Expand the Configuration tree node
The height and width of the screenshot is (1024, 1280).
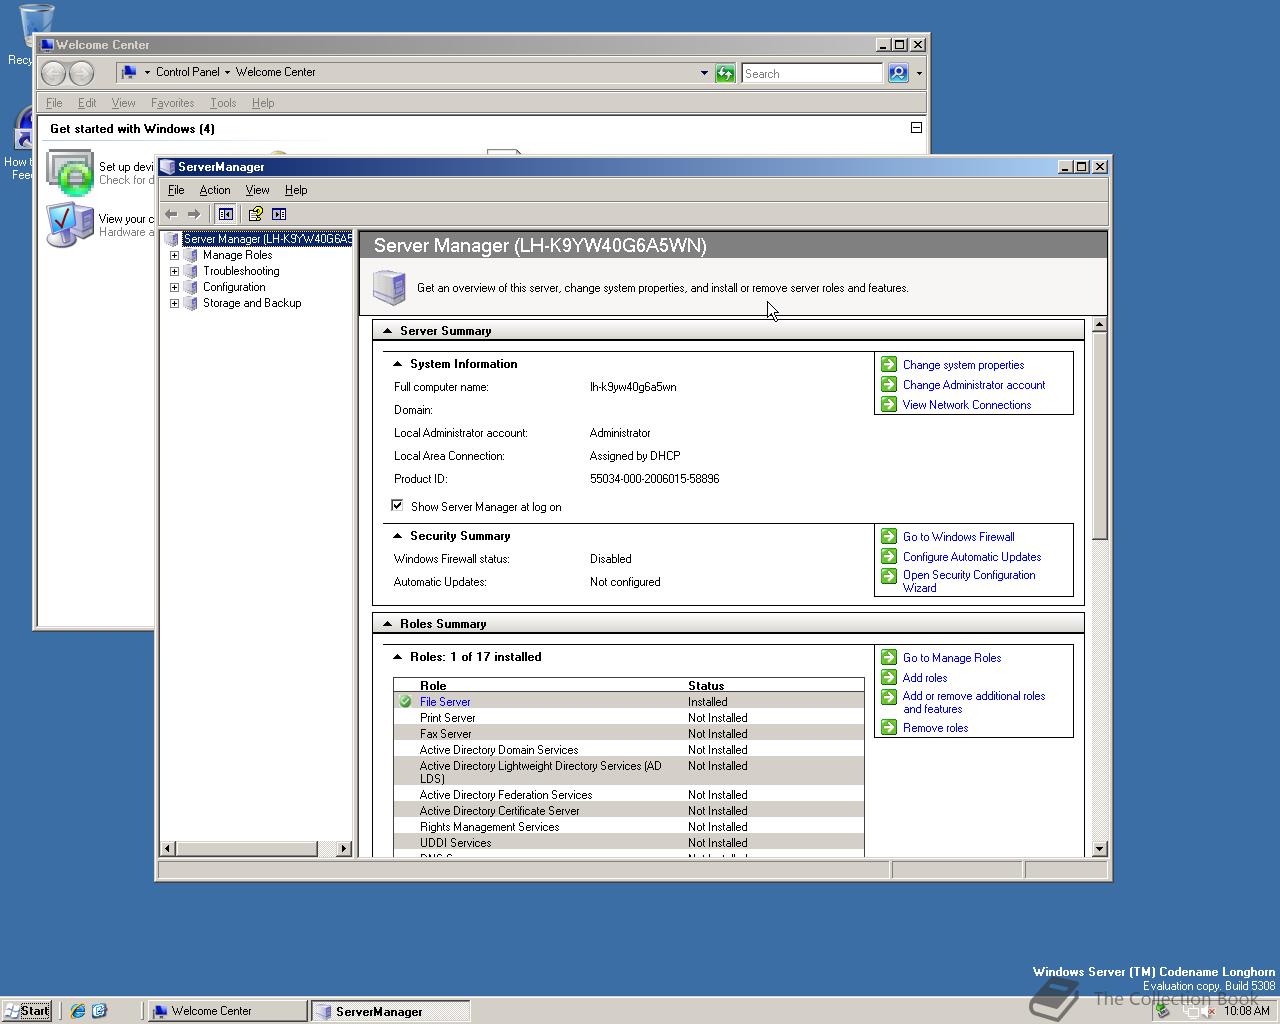click(x=174, y=287)
